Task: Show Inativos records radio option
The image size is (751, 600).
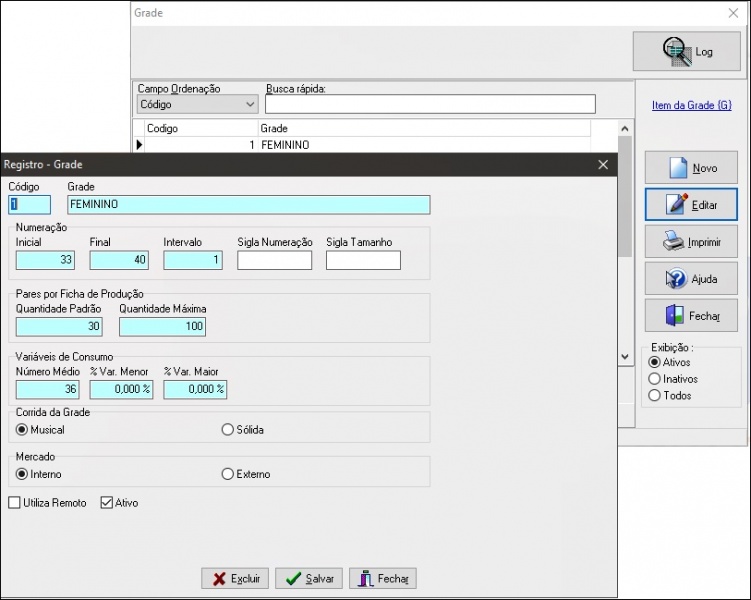Action: 654,379
